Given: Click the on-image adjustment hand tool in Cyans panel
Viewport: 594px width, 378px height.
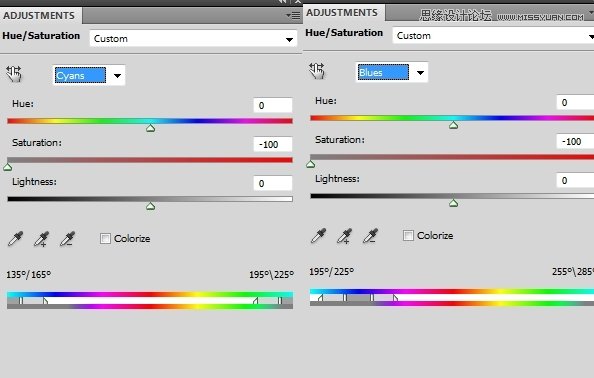Looking at the screenshot, I should coord(14,74).
